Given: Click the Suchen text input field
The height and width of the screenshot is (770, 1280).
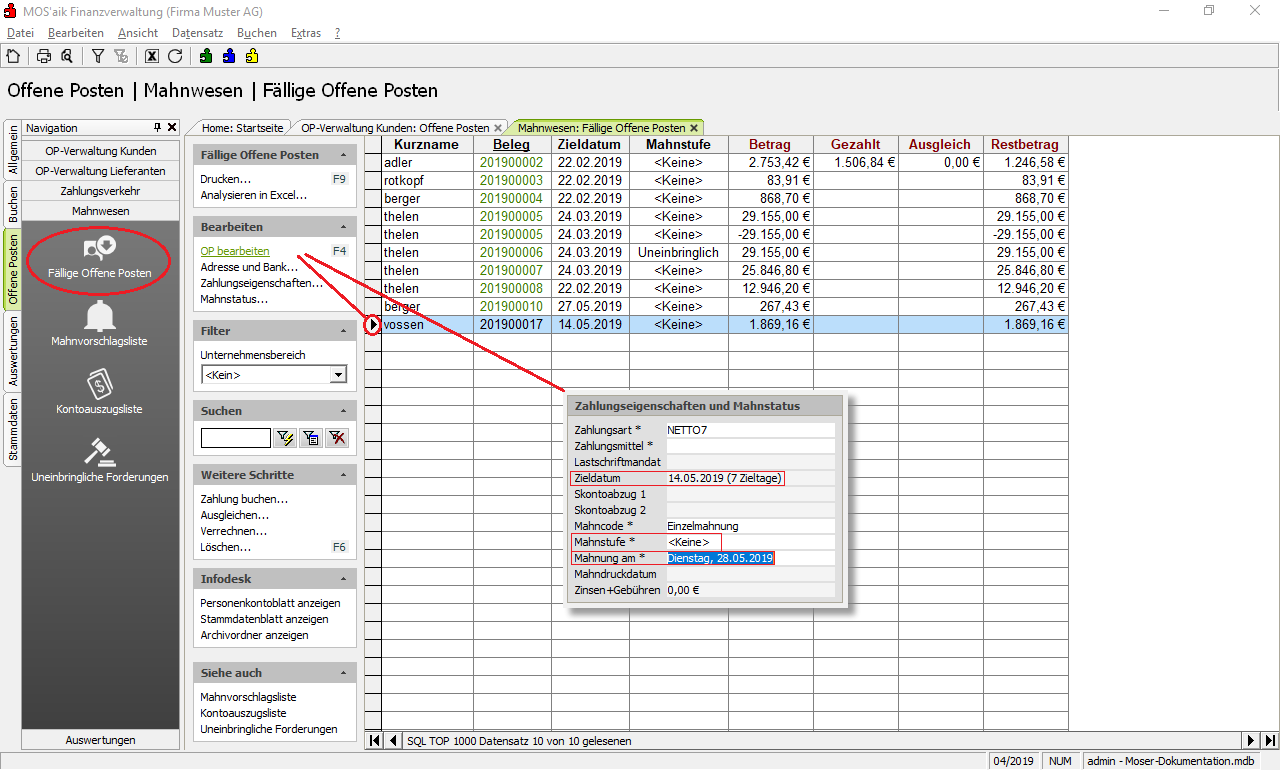Looking at the screenshot, I should 235,437.
